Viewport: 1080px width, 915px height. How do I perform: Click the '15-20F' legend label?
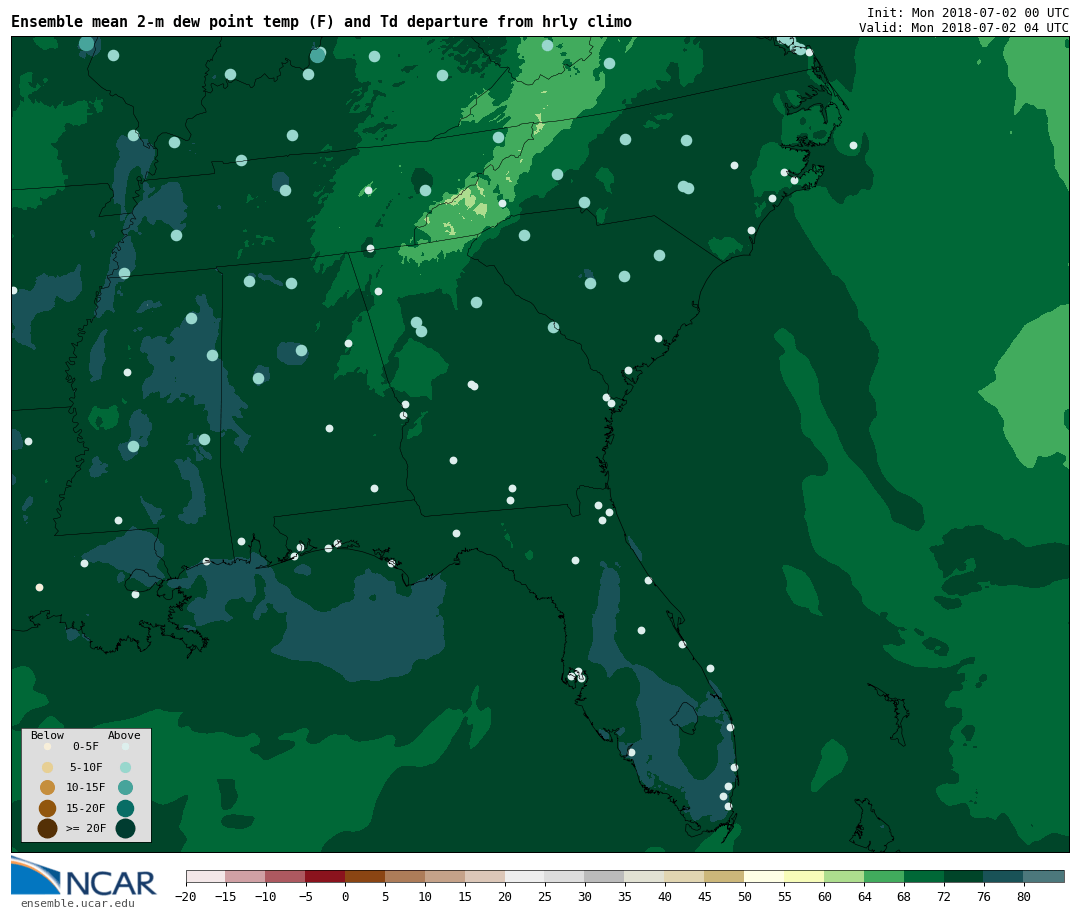tap(86, 808)
